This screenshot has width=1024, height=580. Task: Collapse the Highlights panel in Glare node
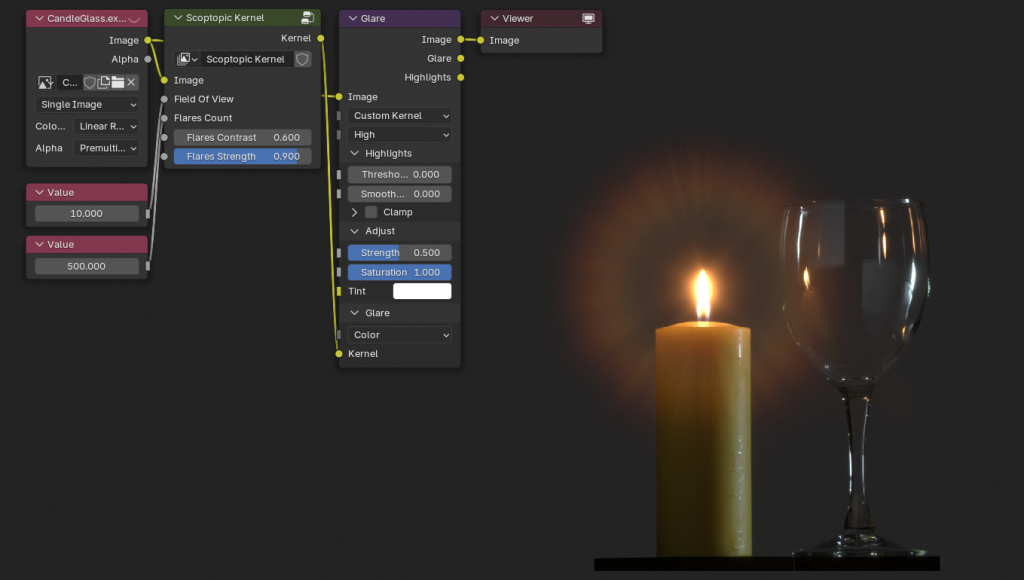355,153
